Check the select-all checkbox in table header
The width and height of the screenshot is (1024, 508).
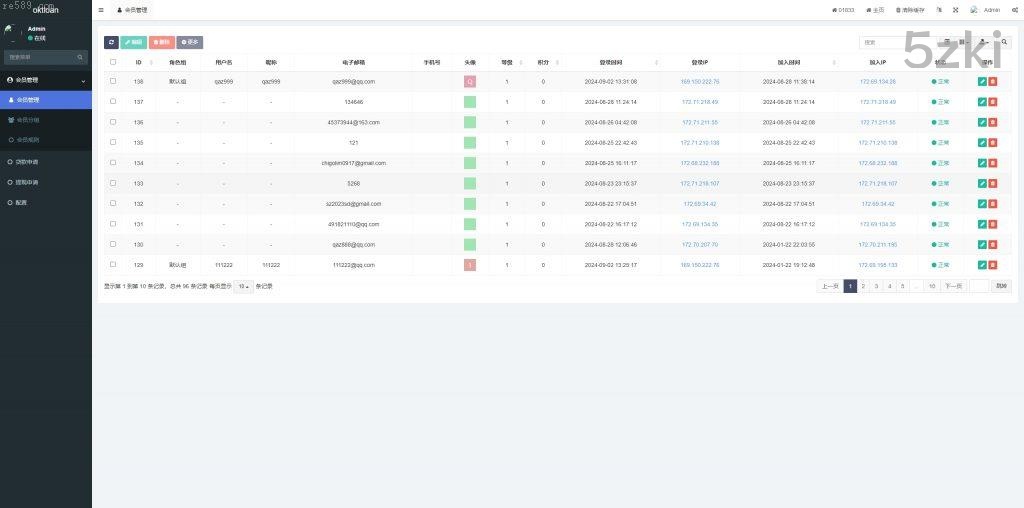point(113,62)
